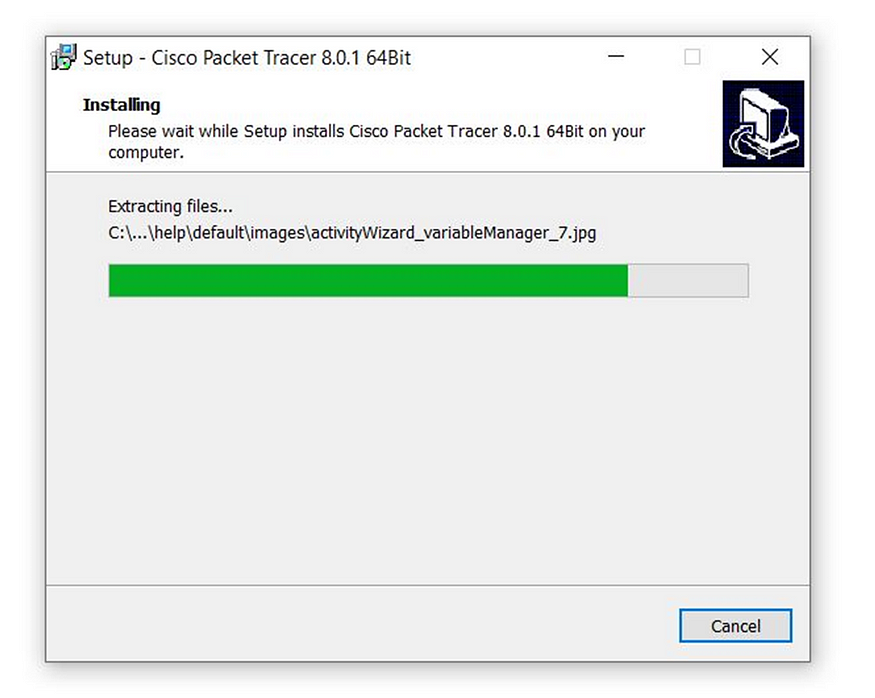Click the bold "Installing" heading
The height and width of the screenshot is (698, 875).
[122, 105]
